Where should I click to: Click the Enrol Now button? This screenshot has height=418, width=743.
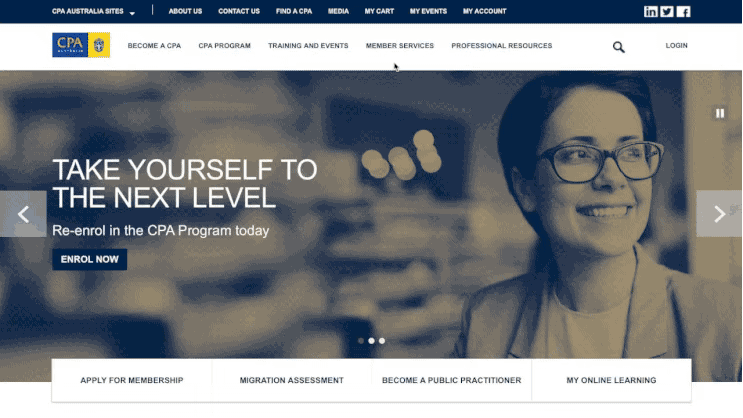click(90, 259)
